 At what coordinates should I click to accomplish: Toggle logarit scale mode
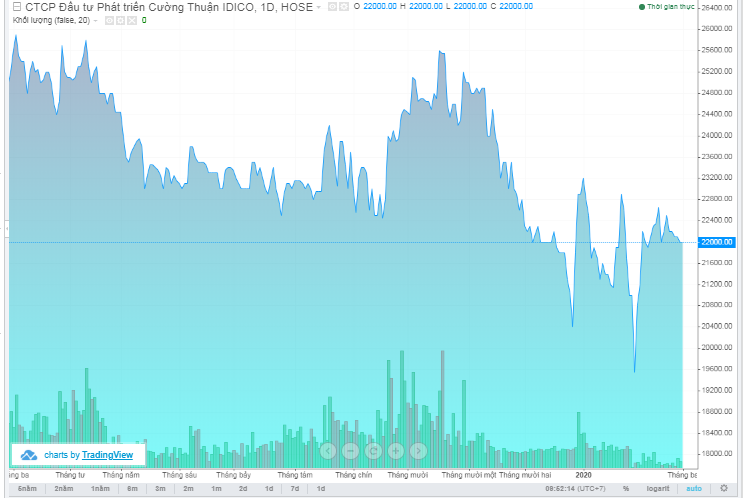(659, 488)
